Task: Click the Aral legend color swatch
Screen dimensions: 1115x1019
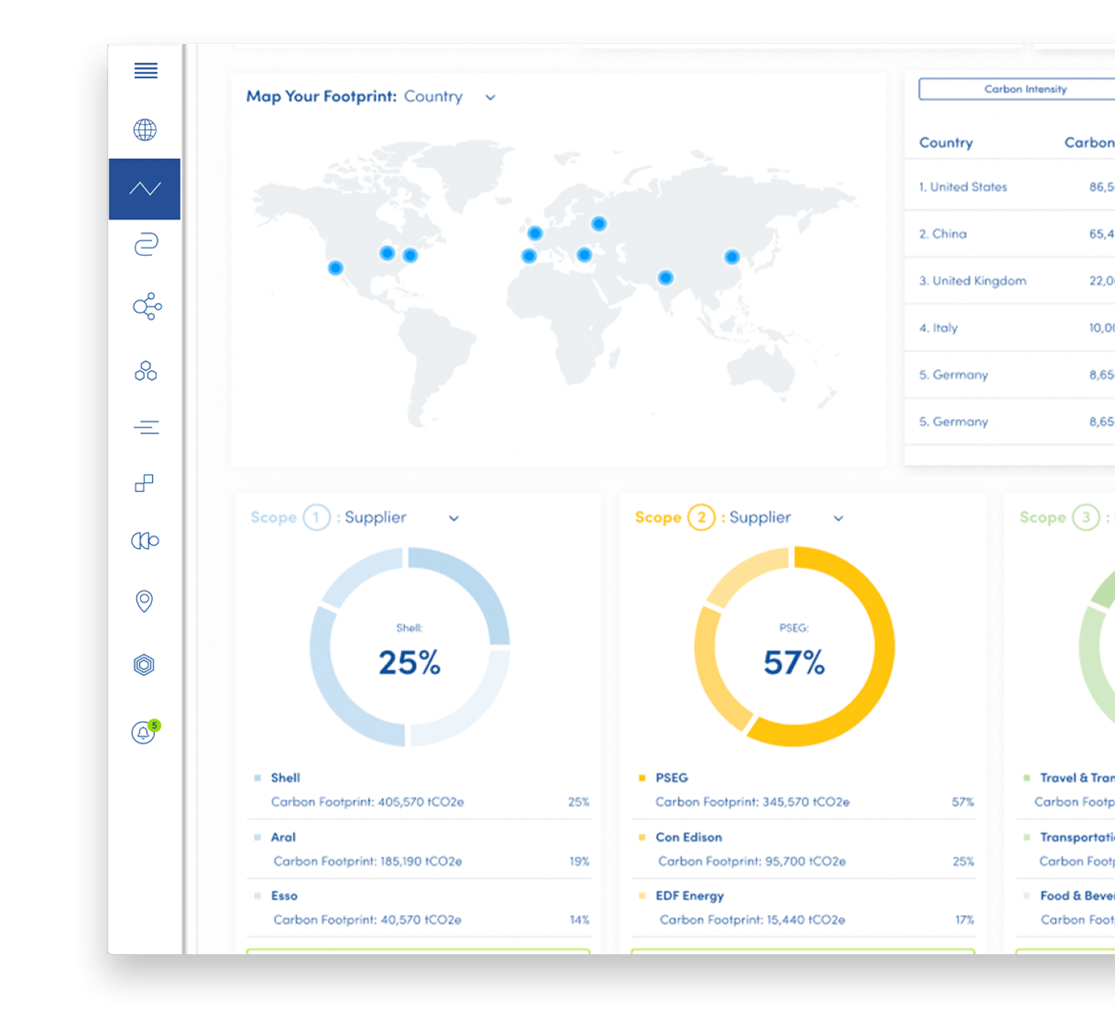Action: (257, 837)
